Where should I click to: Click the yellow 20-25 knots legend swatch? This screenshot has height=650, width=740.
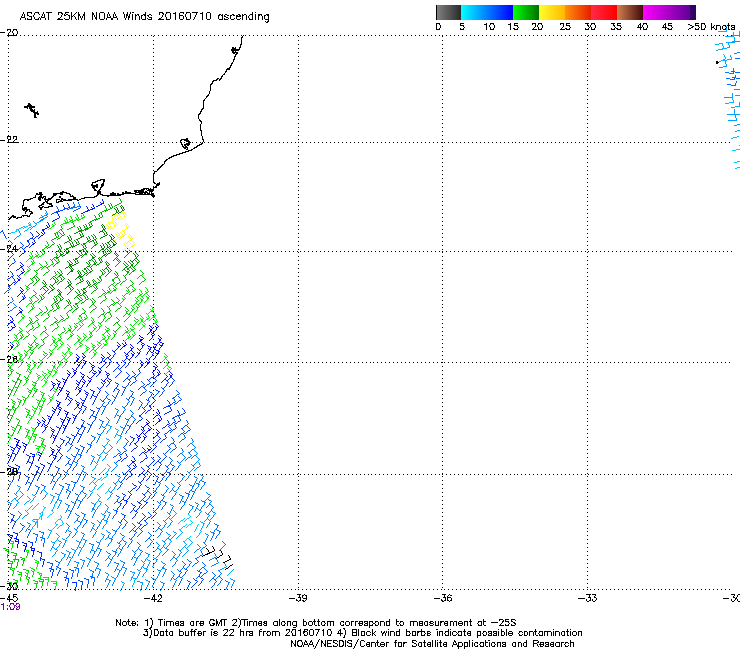(x=552, y=12)
